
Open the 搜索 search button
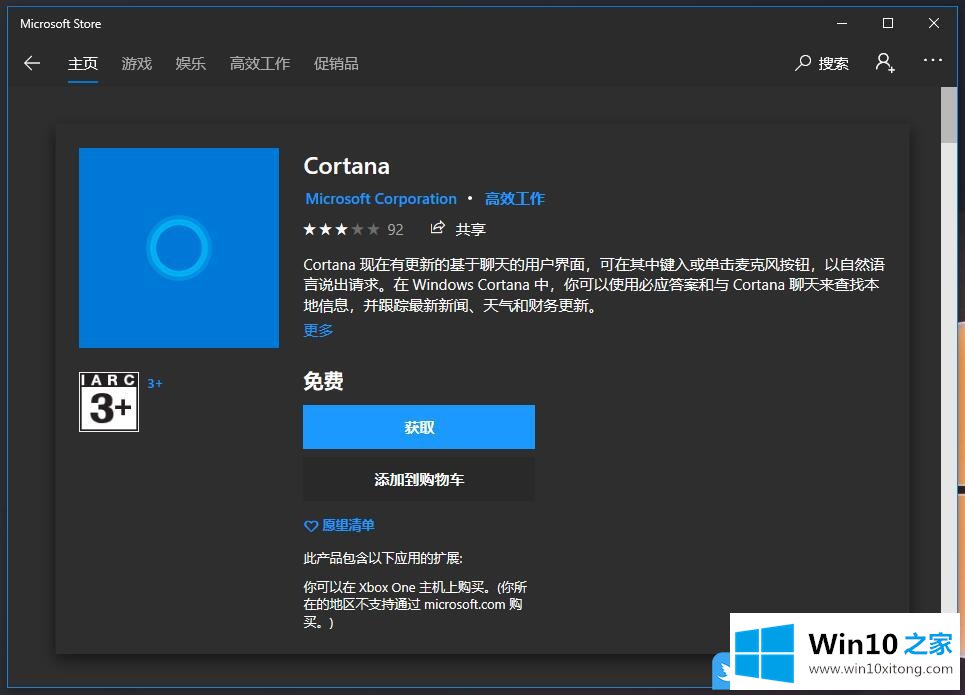(822, 63)
